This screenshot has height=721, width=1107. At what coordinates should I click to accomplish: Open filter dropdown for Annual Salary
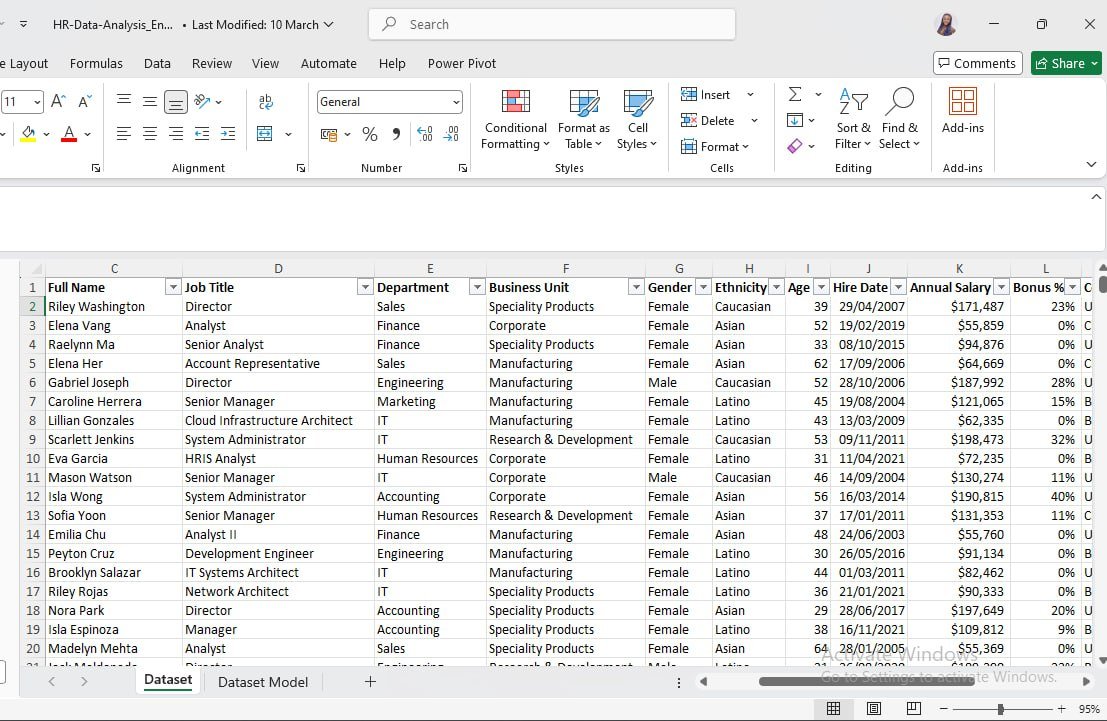click(x=1001, y=287)
